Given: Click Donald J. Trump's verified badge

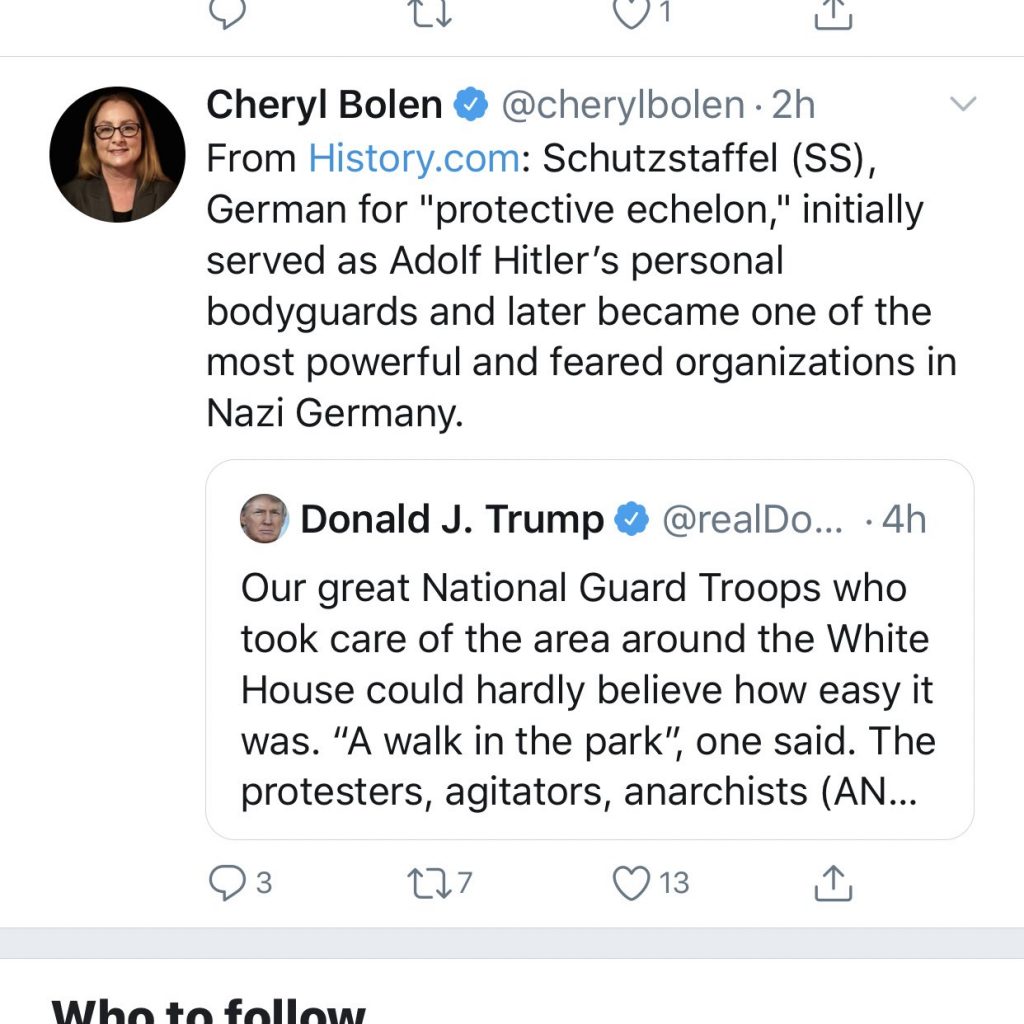Looking at the screenshot, I should [630, 519].
